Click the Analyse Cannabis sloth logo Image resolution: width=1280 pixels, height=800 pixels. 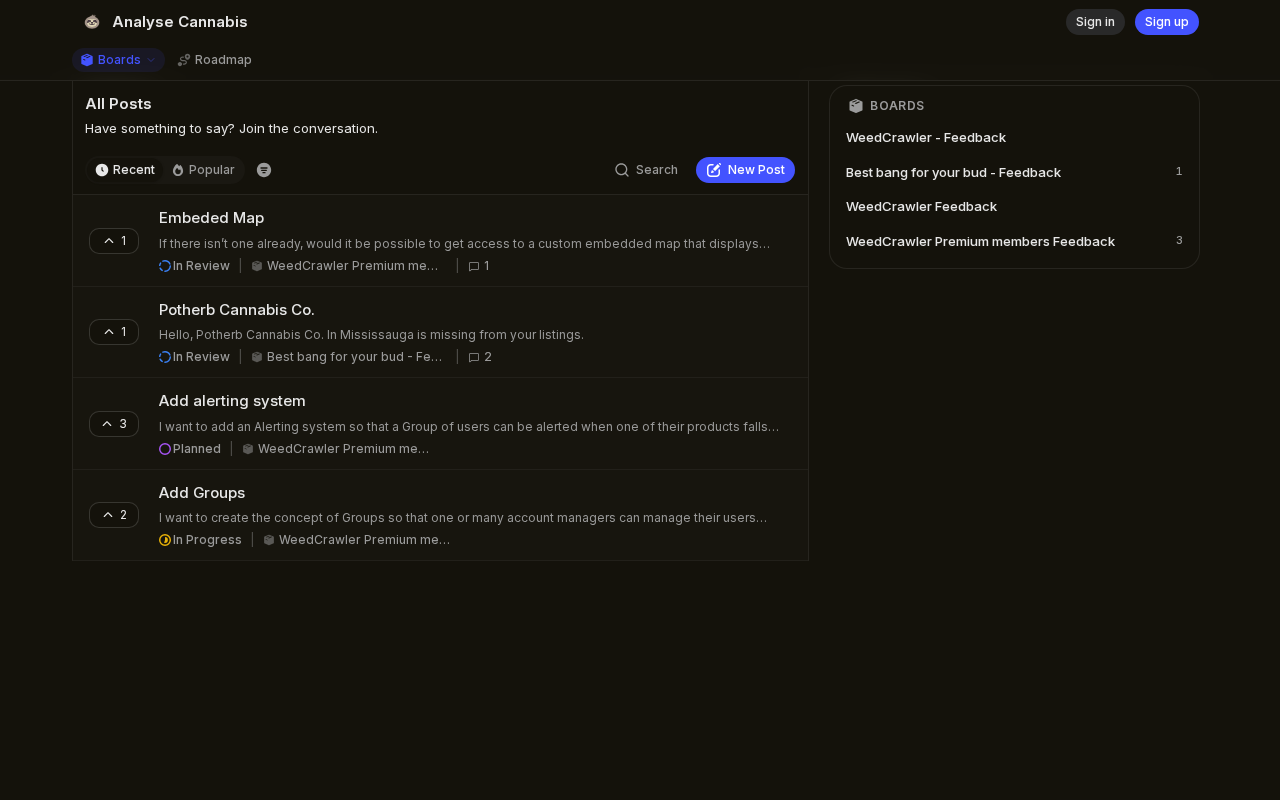92,22
